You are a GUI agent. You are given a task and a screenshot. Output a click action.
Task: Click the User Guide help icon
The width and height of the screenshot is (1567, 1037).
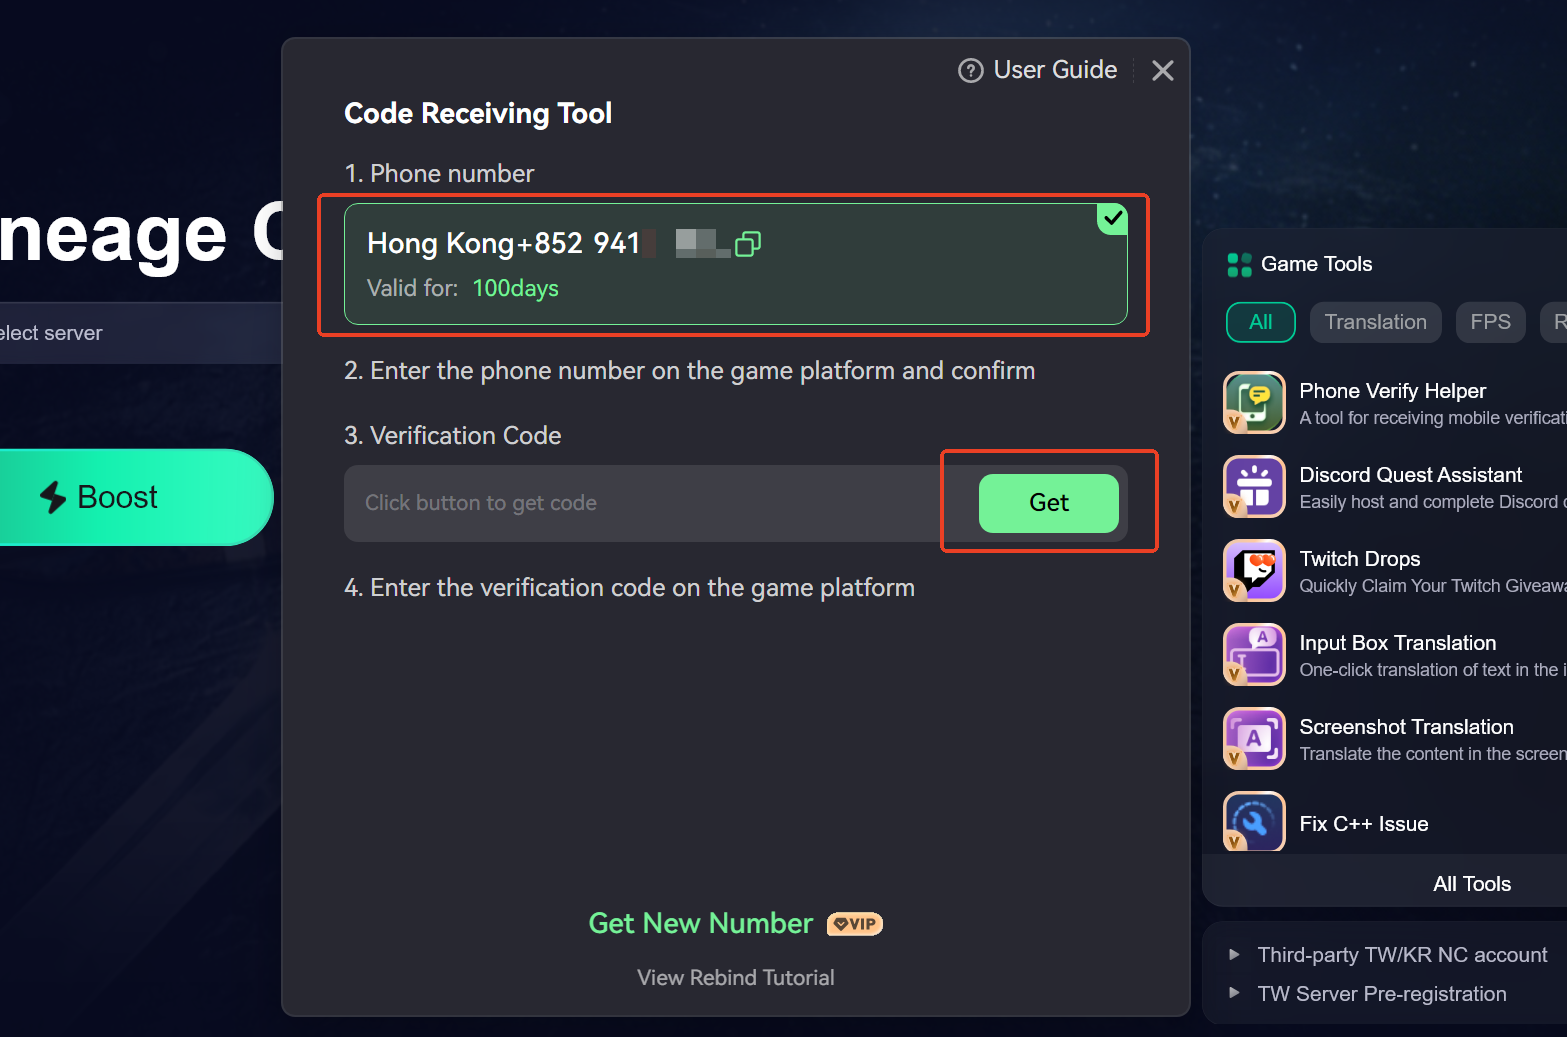coord(970,71)
